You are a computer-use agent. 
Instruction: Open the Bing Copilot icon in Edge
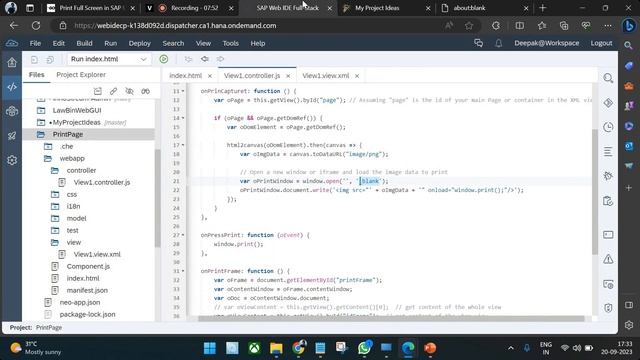click(629, 26)
